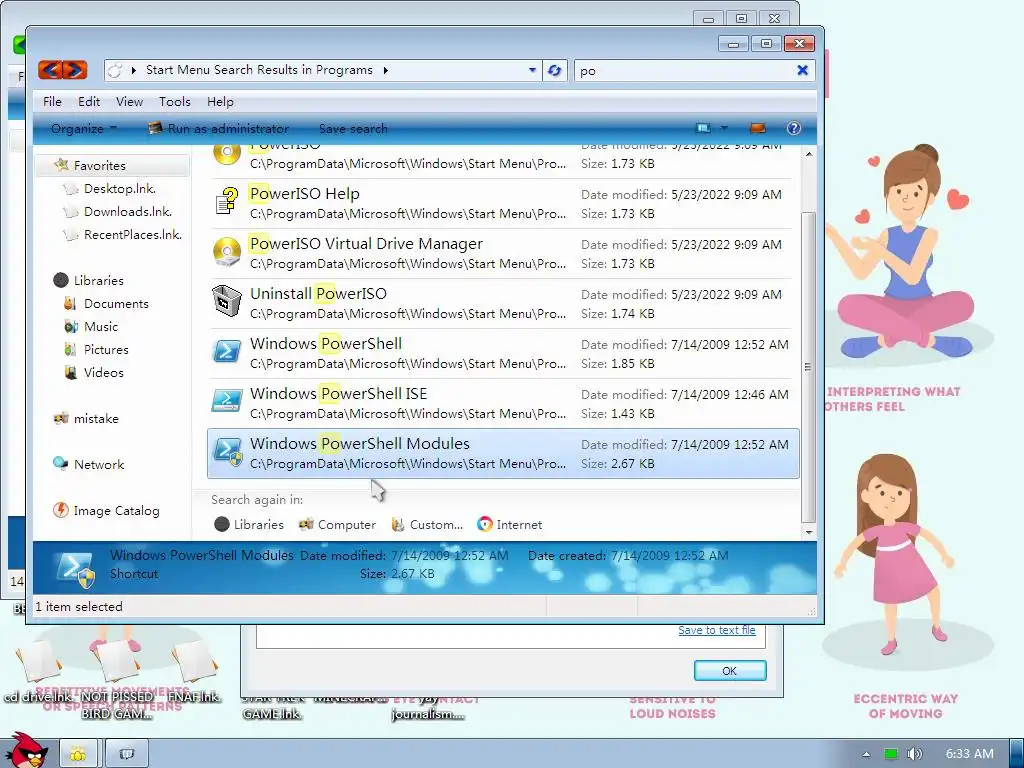This screenshot has height=768, width=1024.
Task: Click the forward navigation arrow
Action: [75, 70]
